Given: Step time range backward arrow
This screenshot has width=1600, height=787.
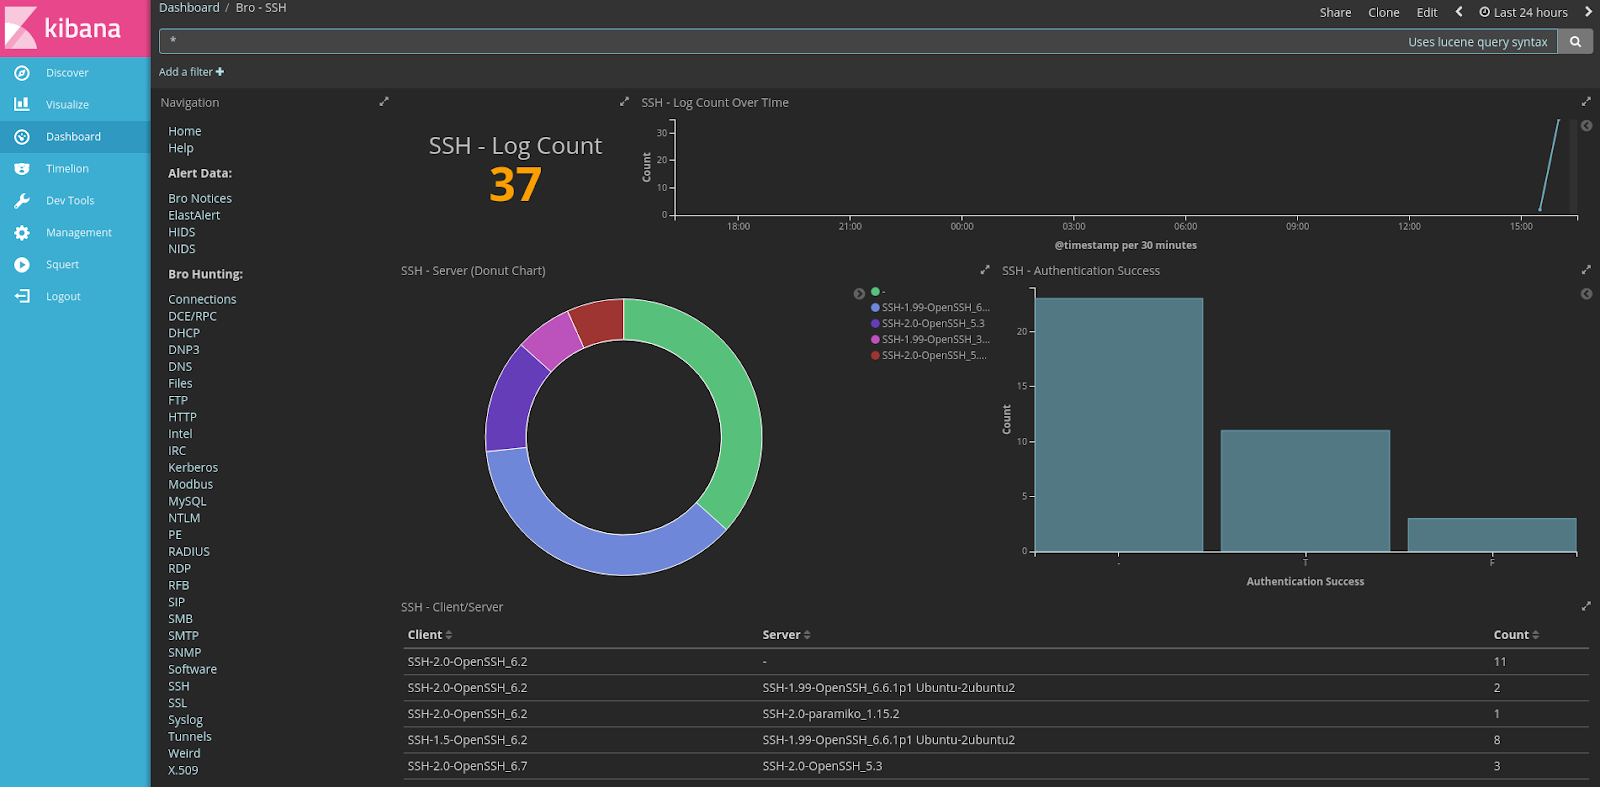Looking at the screenshot, I should tap(1459, 12).
